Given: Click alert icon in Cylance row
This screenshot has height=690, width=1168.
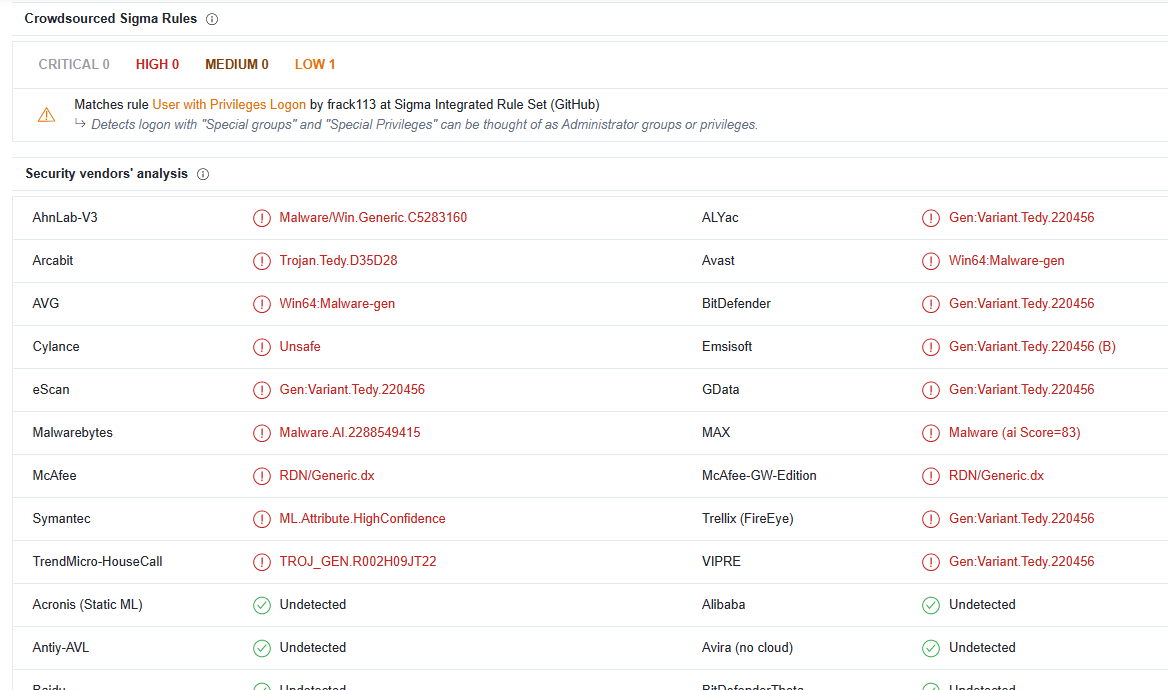Looking at the screenshot, I should [x=261, y=347].
